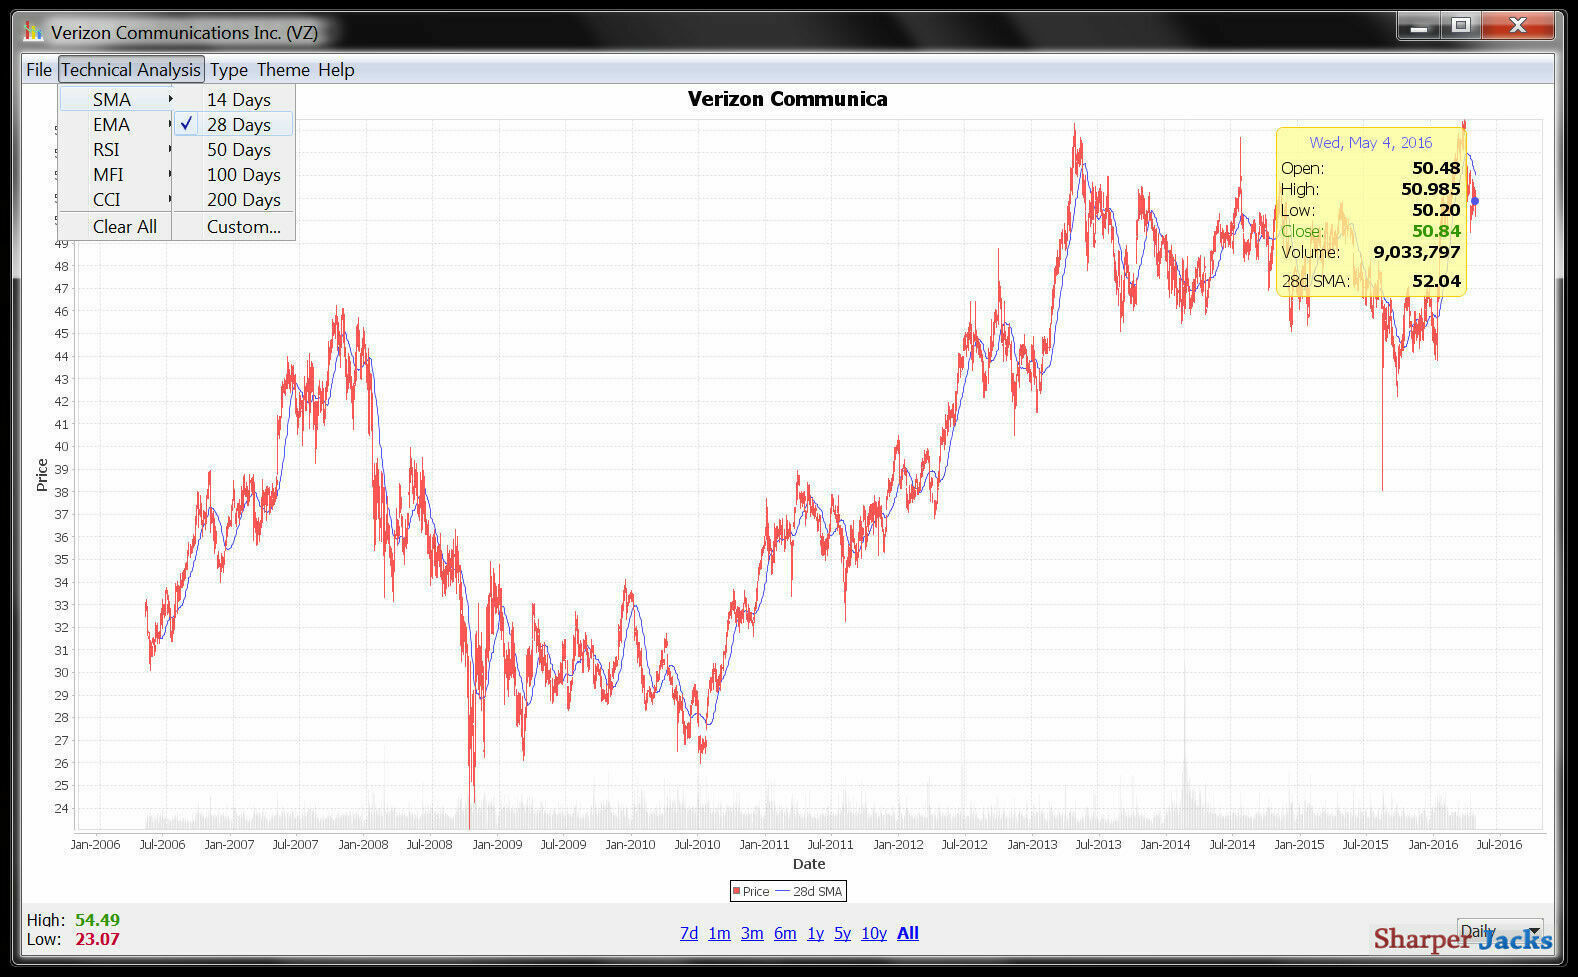Show the 6m time range

coord(785,933)
